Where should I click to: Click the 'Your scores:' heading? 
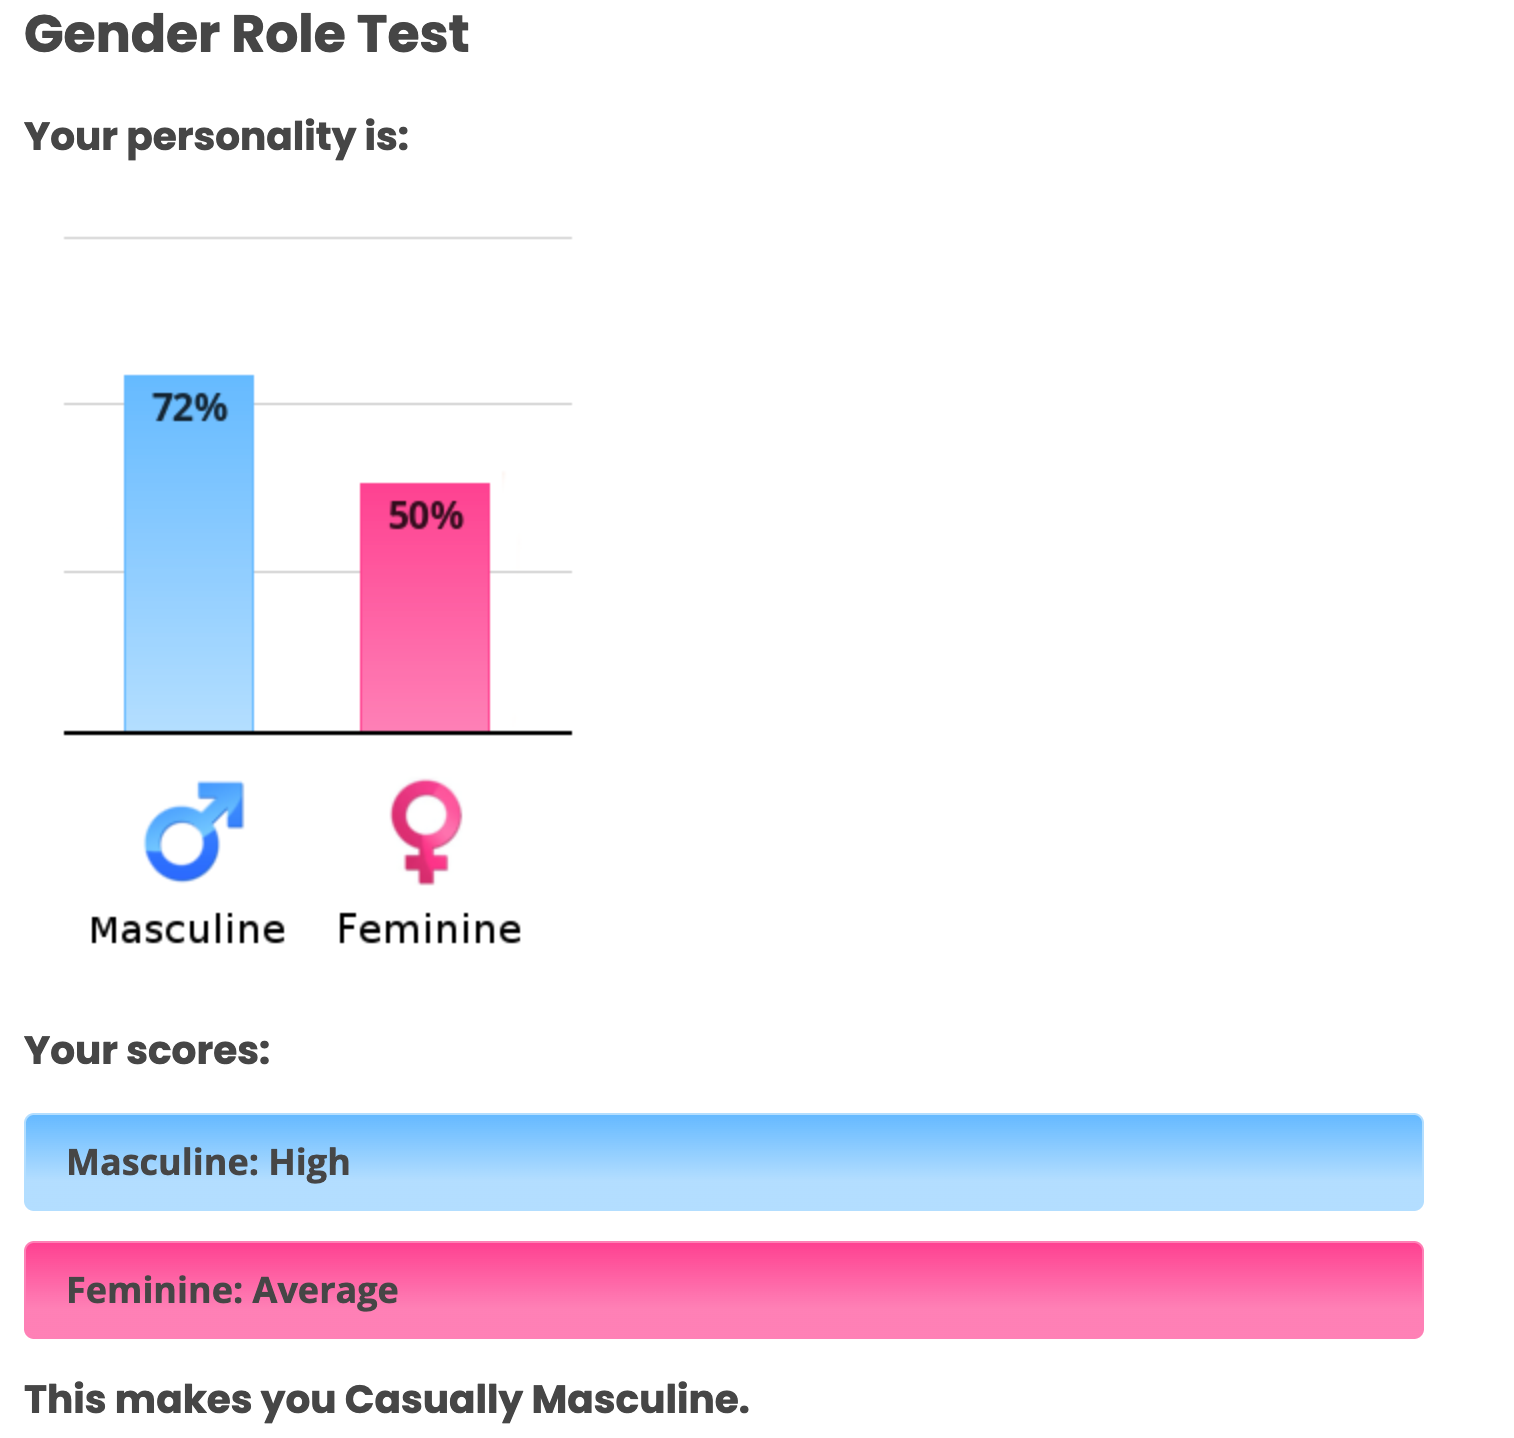coord(147,1051)
